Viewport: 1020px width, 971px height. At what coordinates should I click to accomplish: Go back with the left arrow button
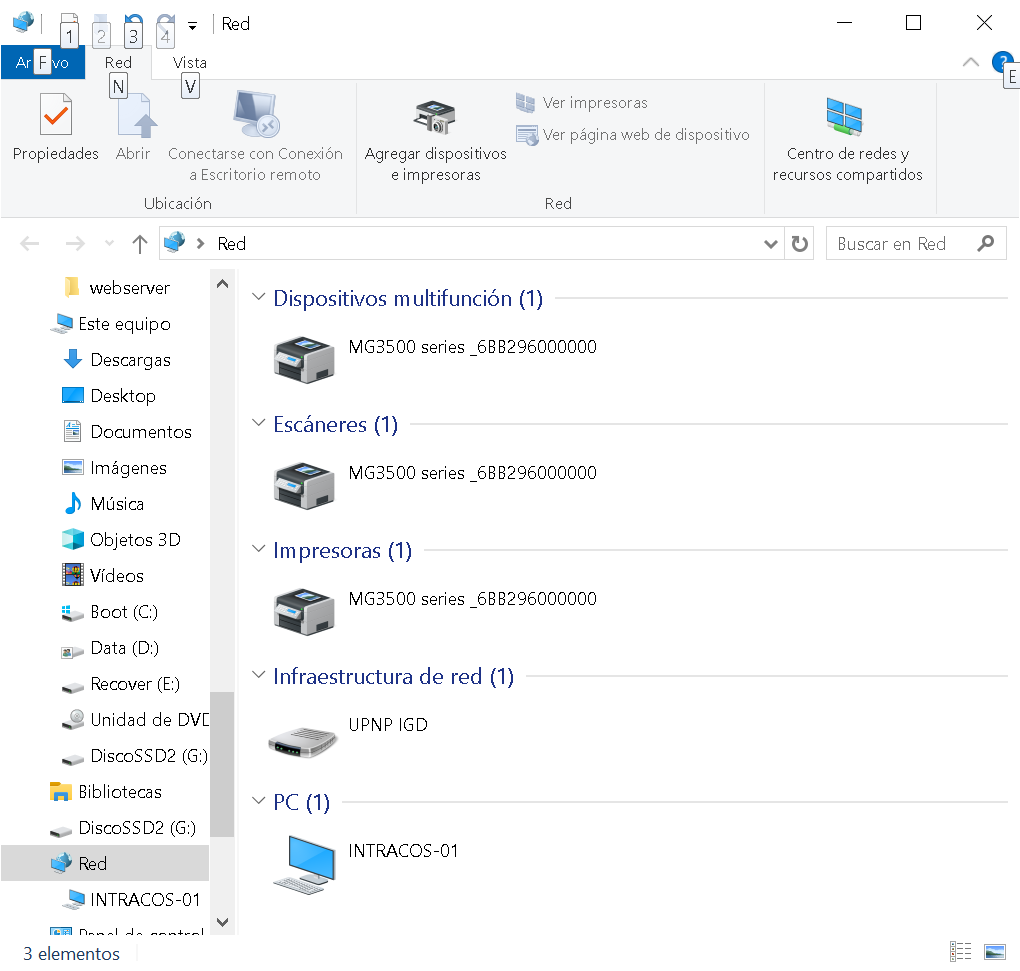coord(30,244)
